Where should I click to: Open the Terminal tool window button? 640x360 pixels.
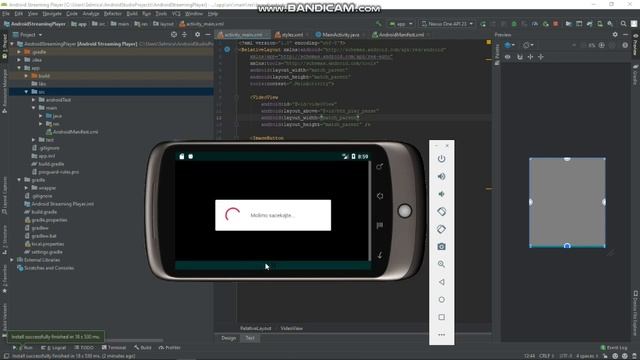tap(114, 348)
